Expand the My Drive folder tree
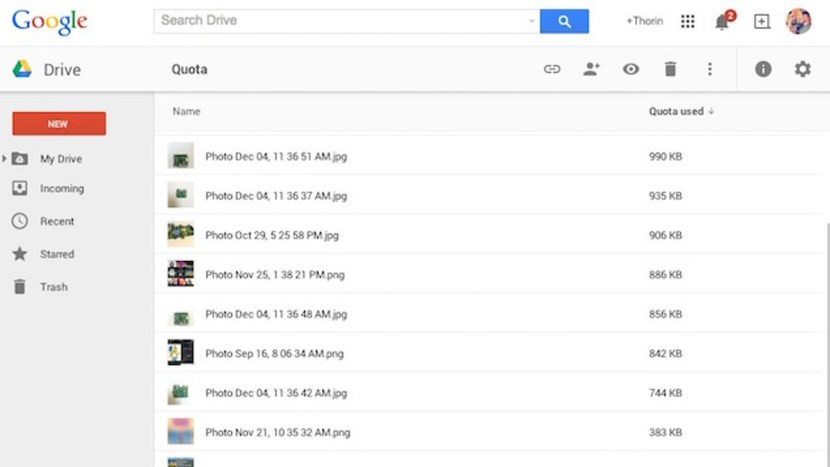Screen dimensions: 830x467 click(x=5, y=159)
